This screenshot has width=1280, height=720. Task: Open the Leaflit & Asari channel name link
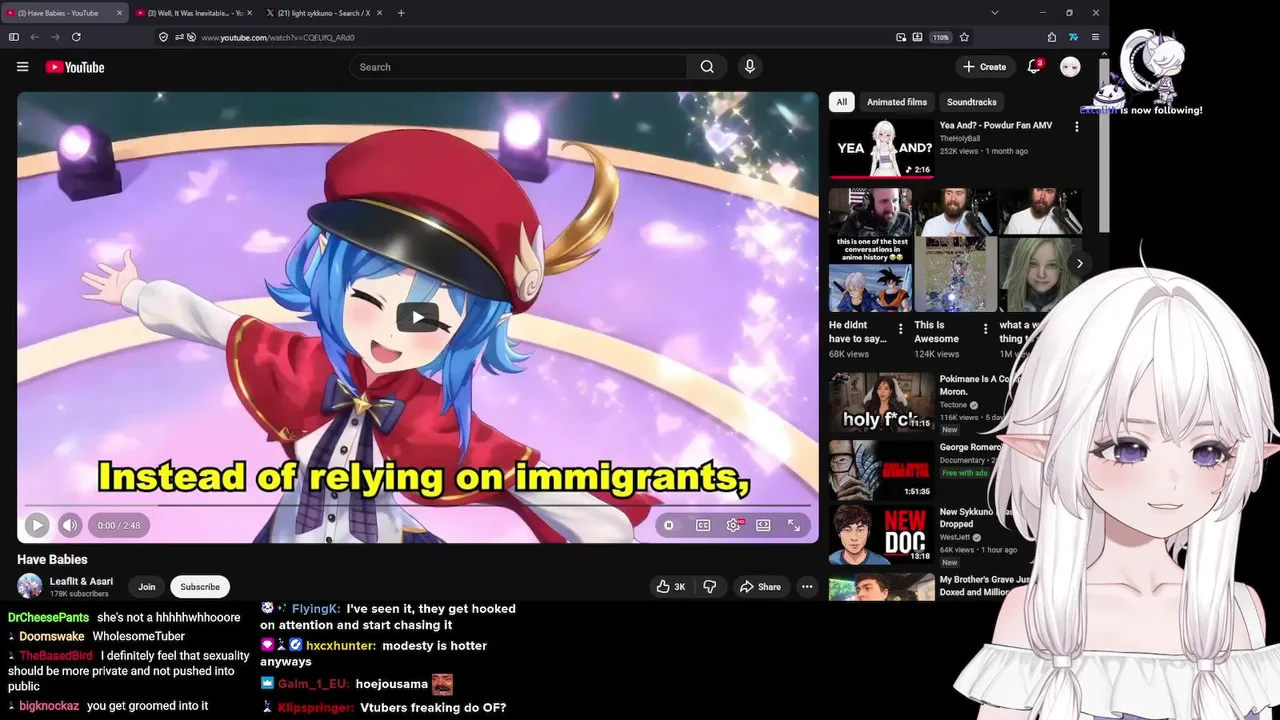81,581
